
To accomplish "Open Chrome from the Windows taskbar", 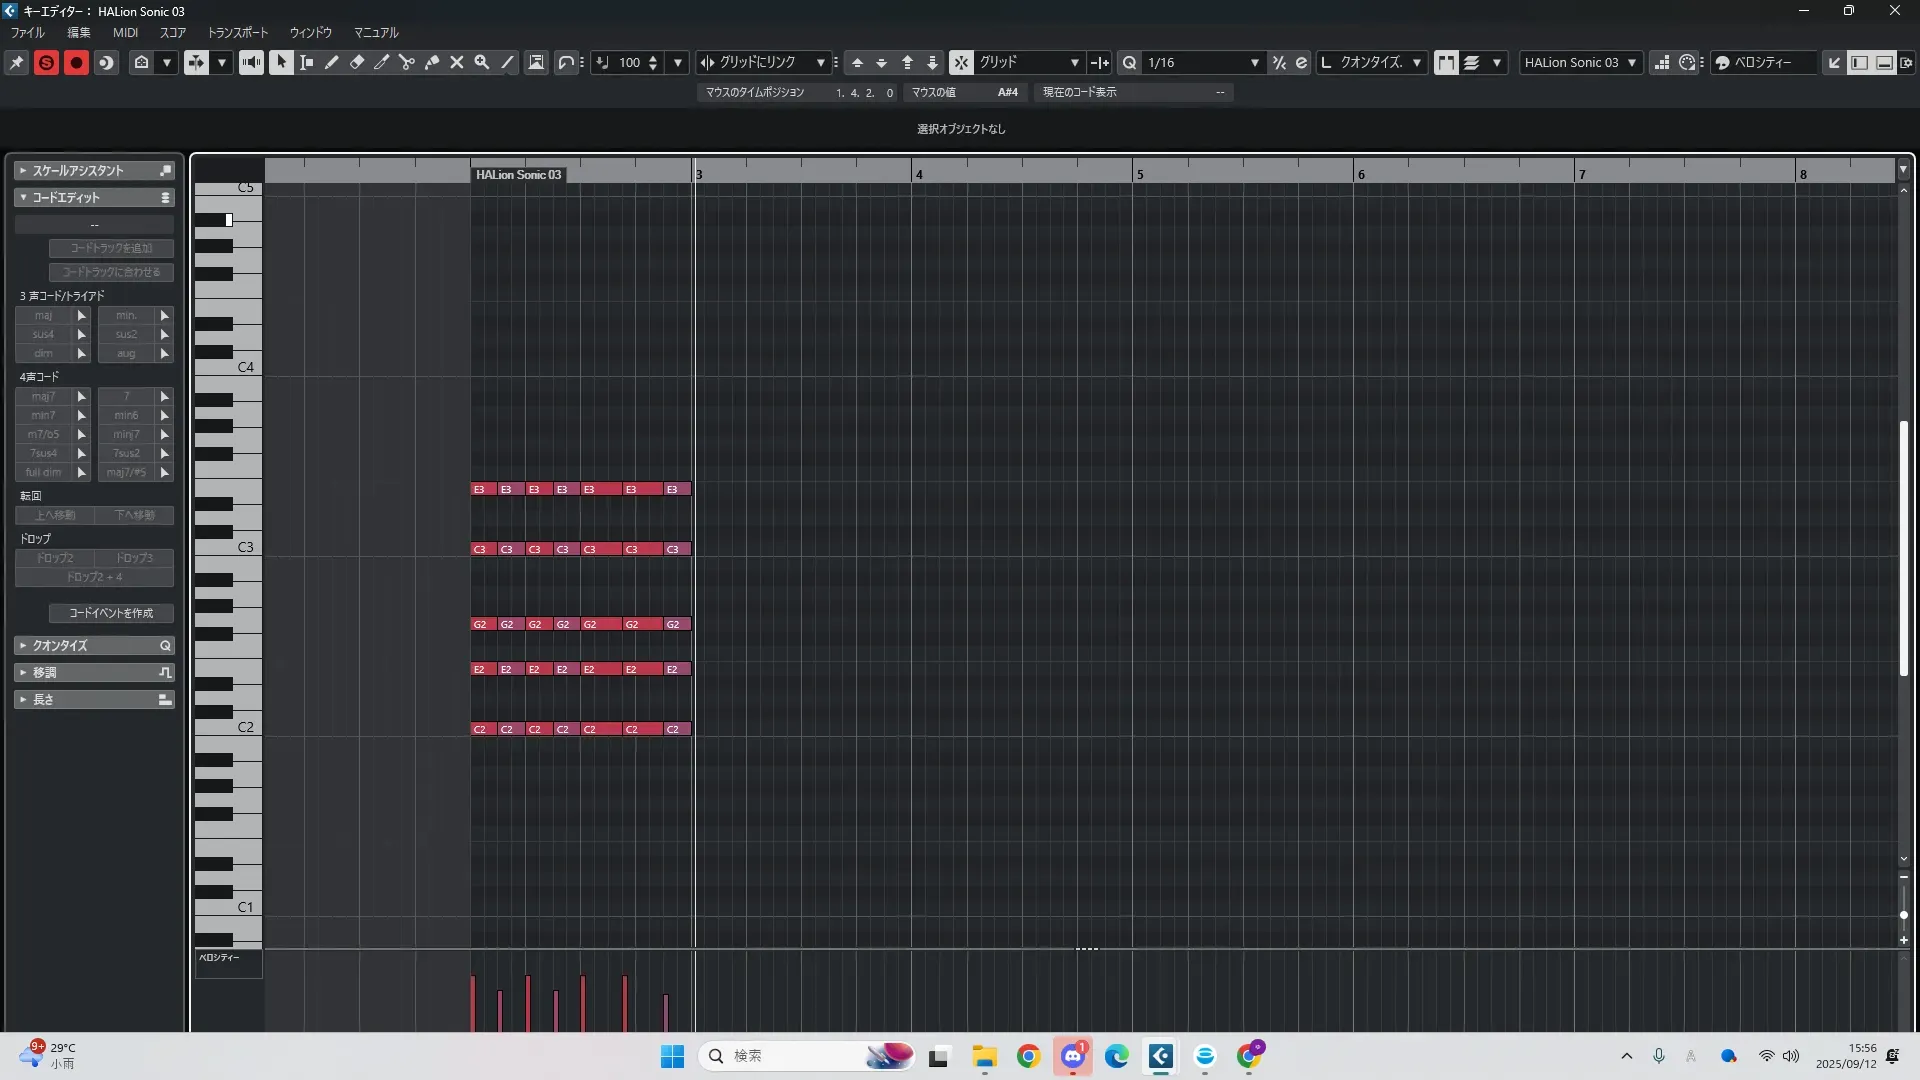I will point(1028,1056).
